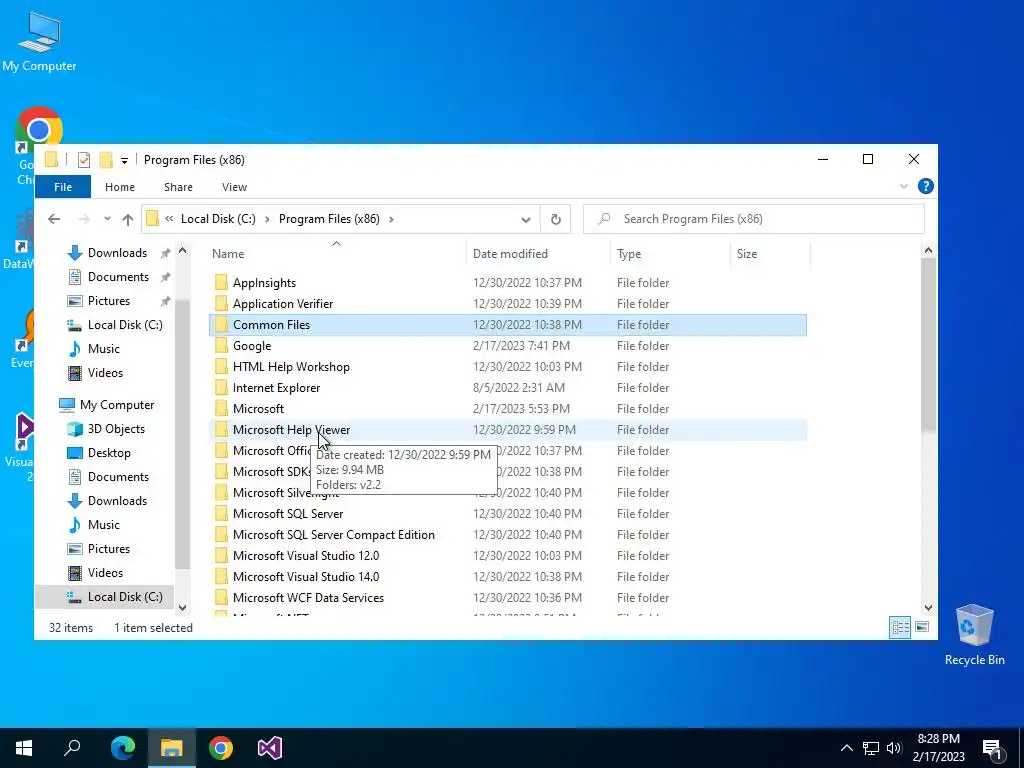The image size is (1024, 768).
Task: Click the Properties quick access toolbar icon
Action: [84, 160]
